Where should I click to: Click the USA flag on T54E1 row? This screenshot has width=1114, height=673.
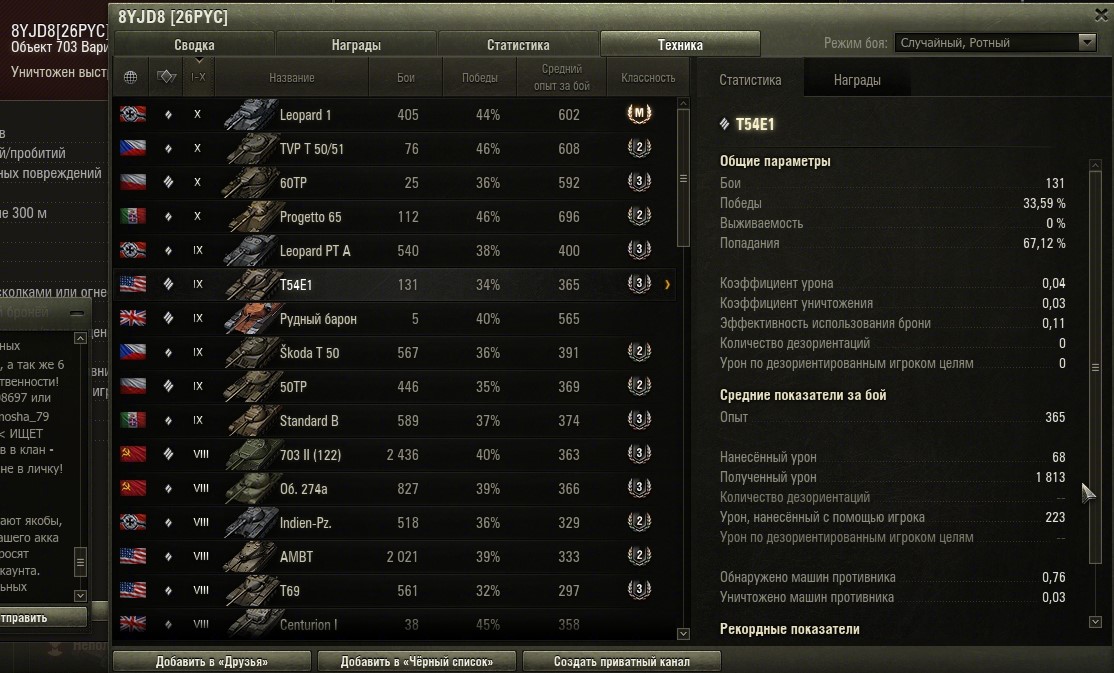pos(133,284)
